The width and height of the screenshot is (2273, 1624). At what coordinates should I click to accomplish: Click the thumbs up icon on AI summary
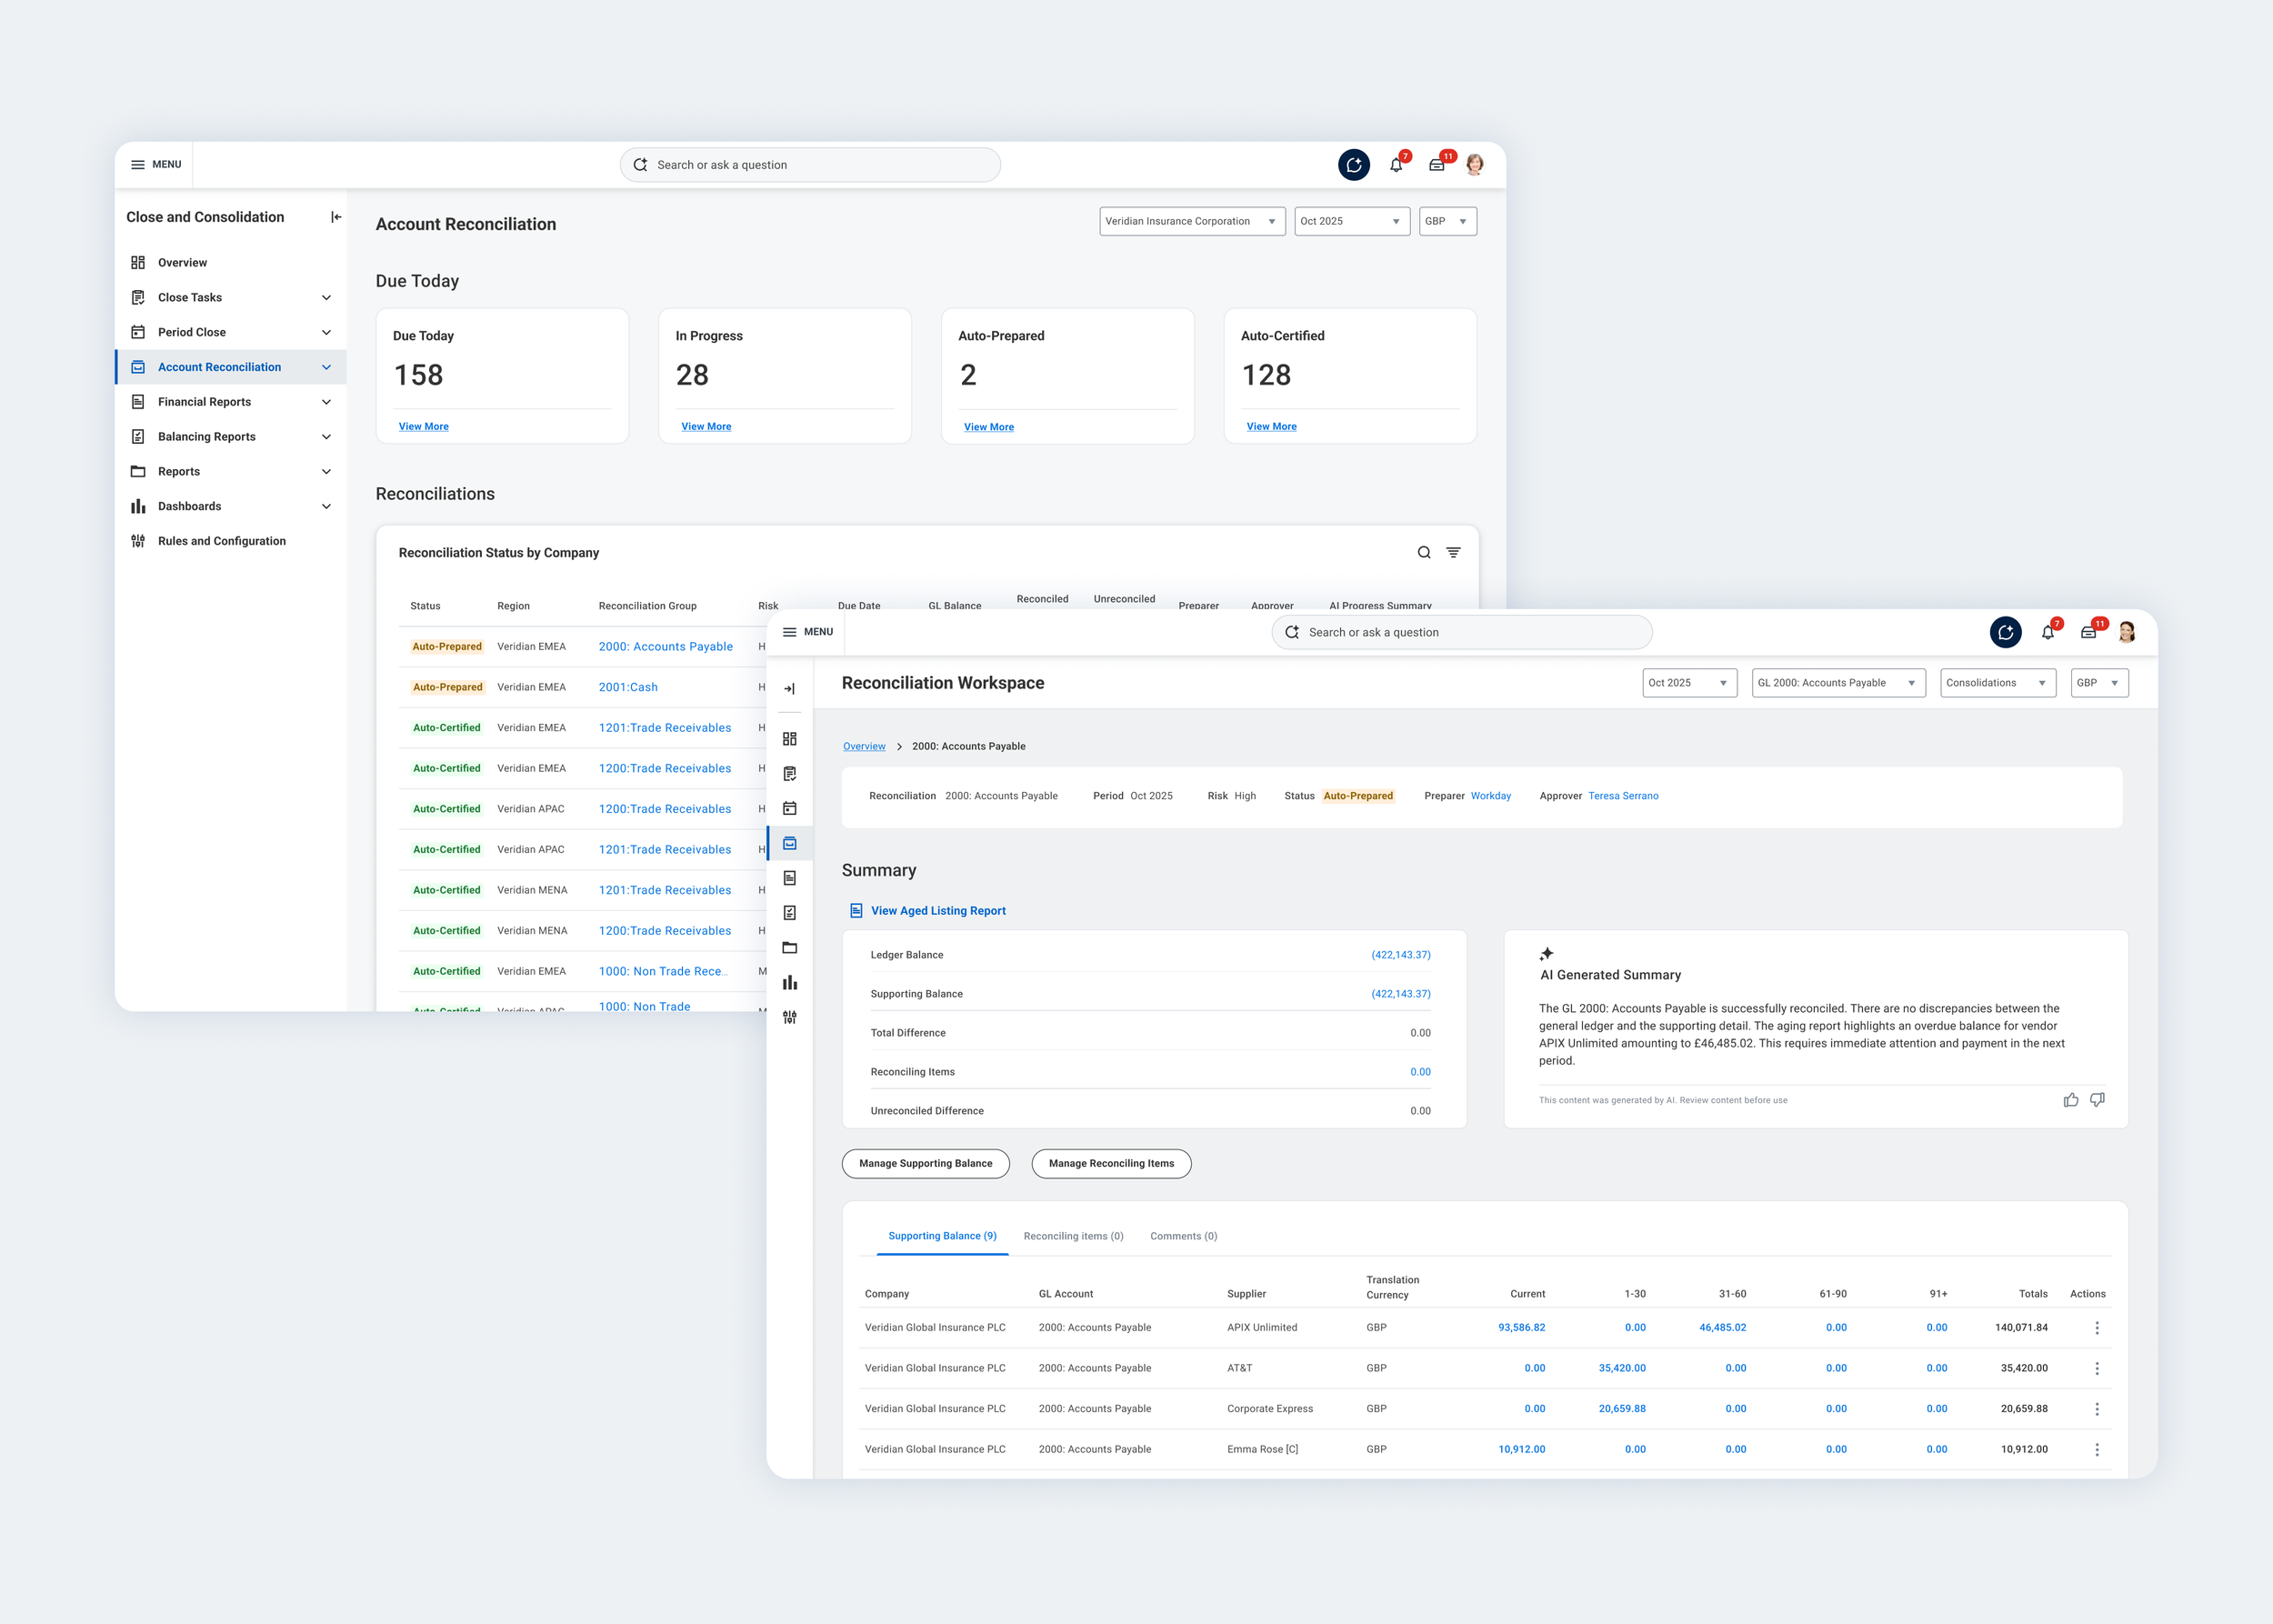click(2070, 1100)
